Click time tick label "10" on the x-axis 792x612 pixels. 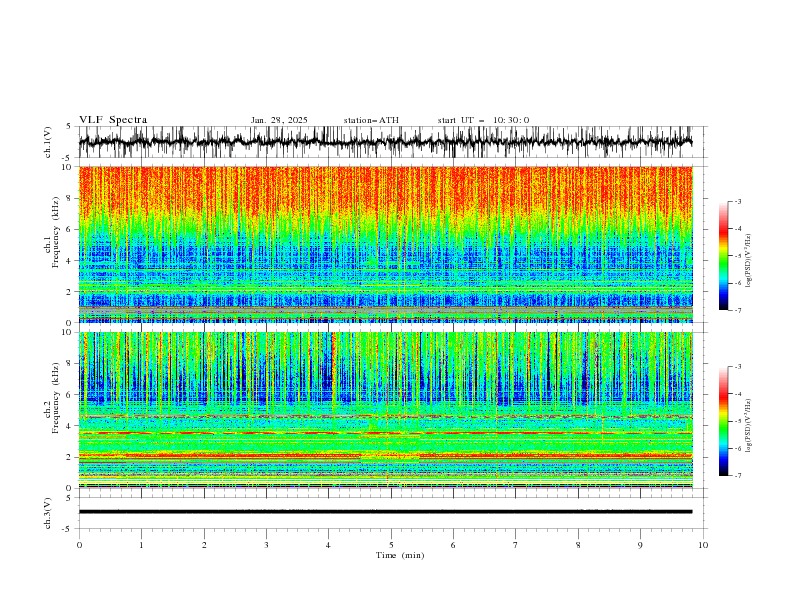[703, 545]
